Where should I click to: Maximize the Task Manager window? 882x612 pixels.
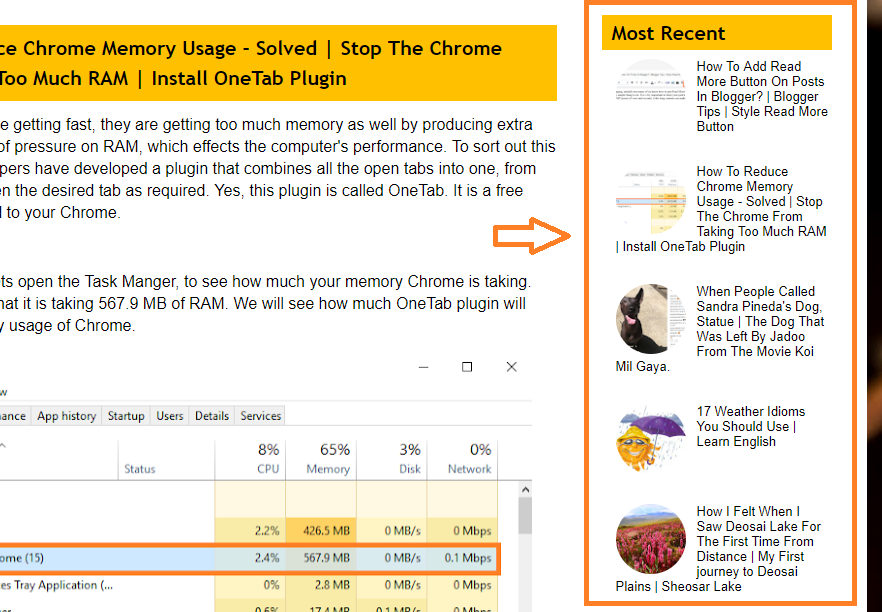point(467,367)
